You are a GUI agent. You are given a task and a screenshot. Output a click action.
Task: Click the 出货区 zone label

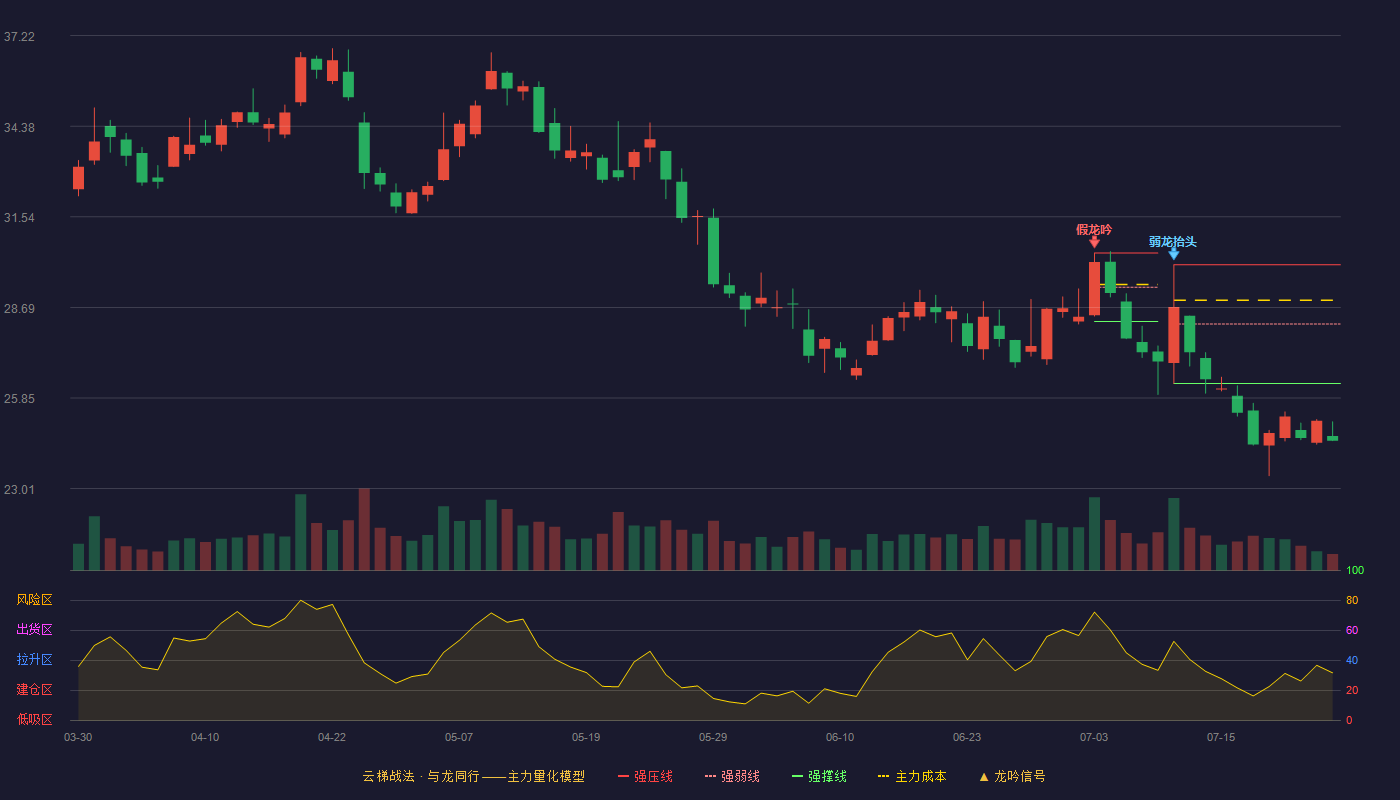(x=34, y=630)
